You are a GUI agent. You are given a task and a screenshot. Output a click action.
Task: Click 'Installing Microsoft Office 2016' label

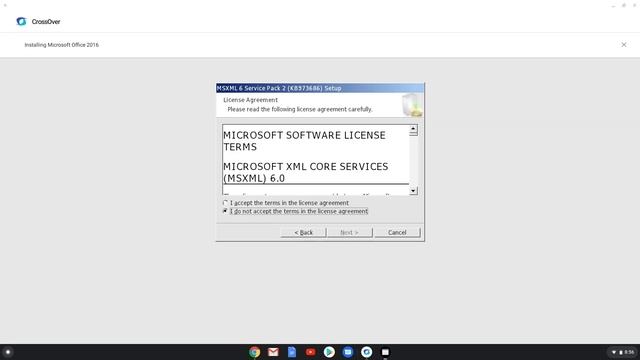(62, 45)
